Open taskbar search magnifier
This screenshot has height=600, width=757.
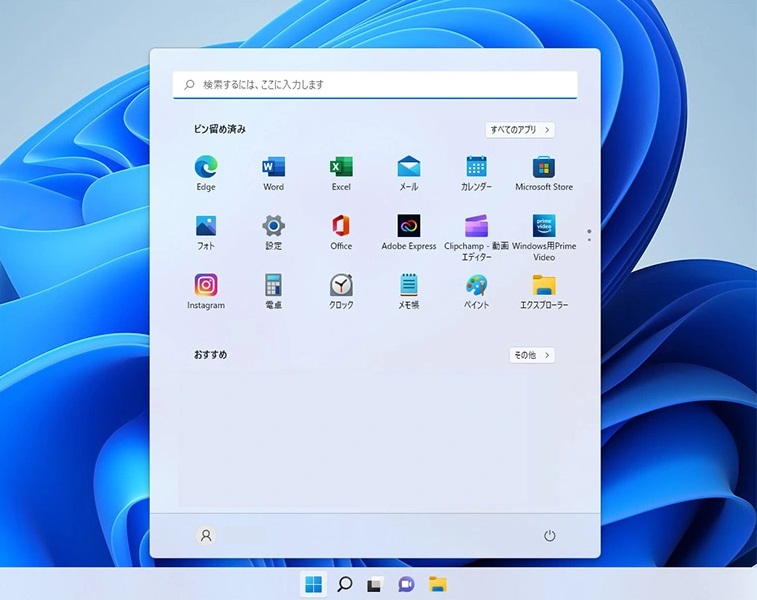point(345,584)
